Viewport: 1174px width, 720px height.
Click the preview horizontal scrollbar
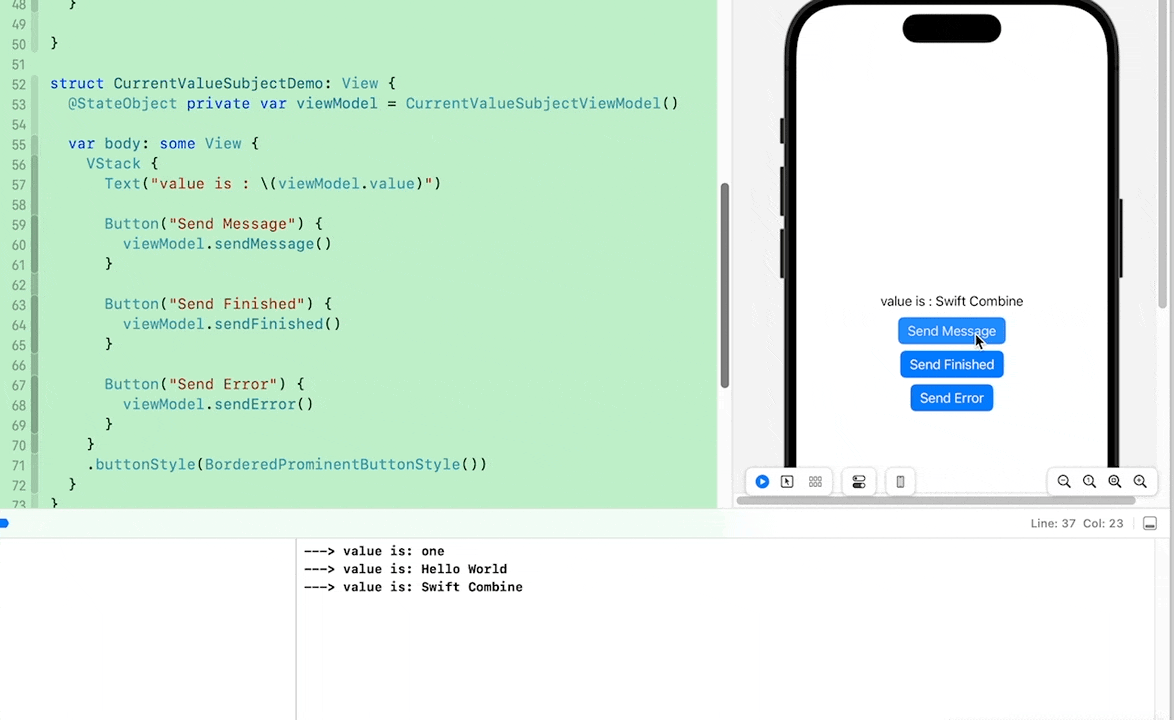(x=936, y=500)
